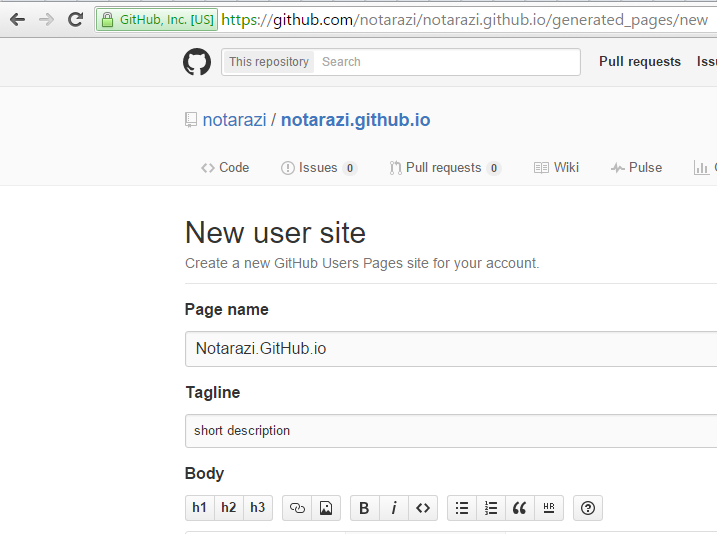
Task: Click the Body label
Action: coord(204,473)
